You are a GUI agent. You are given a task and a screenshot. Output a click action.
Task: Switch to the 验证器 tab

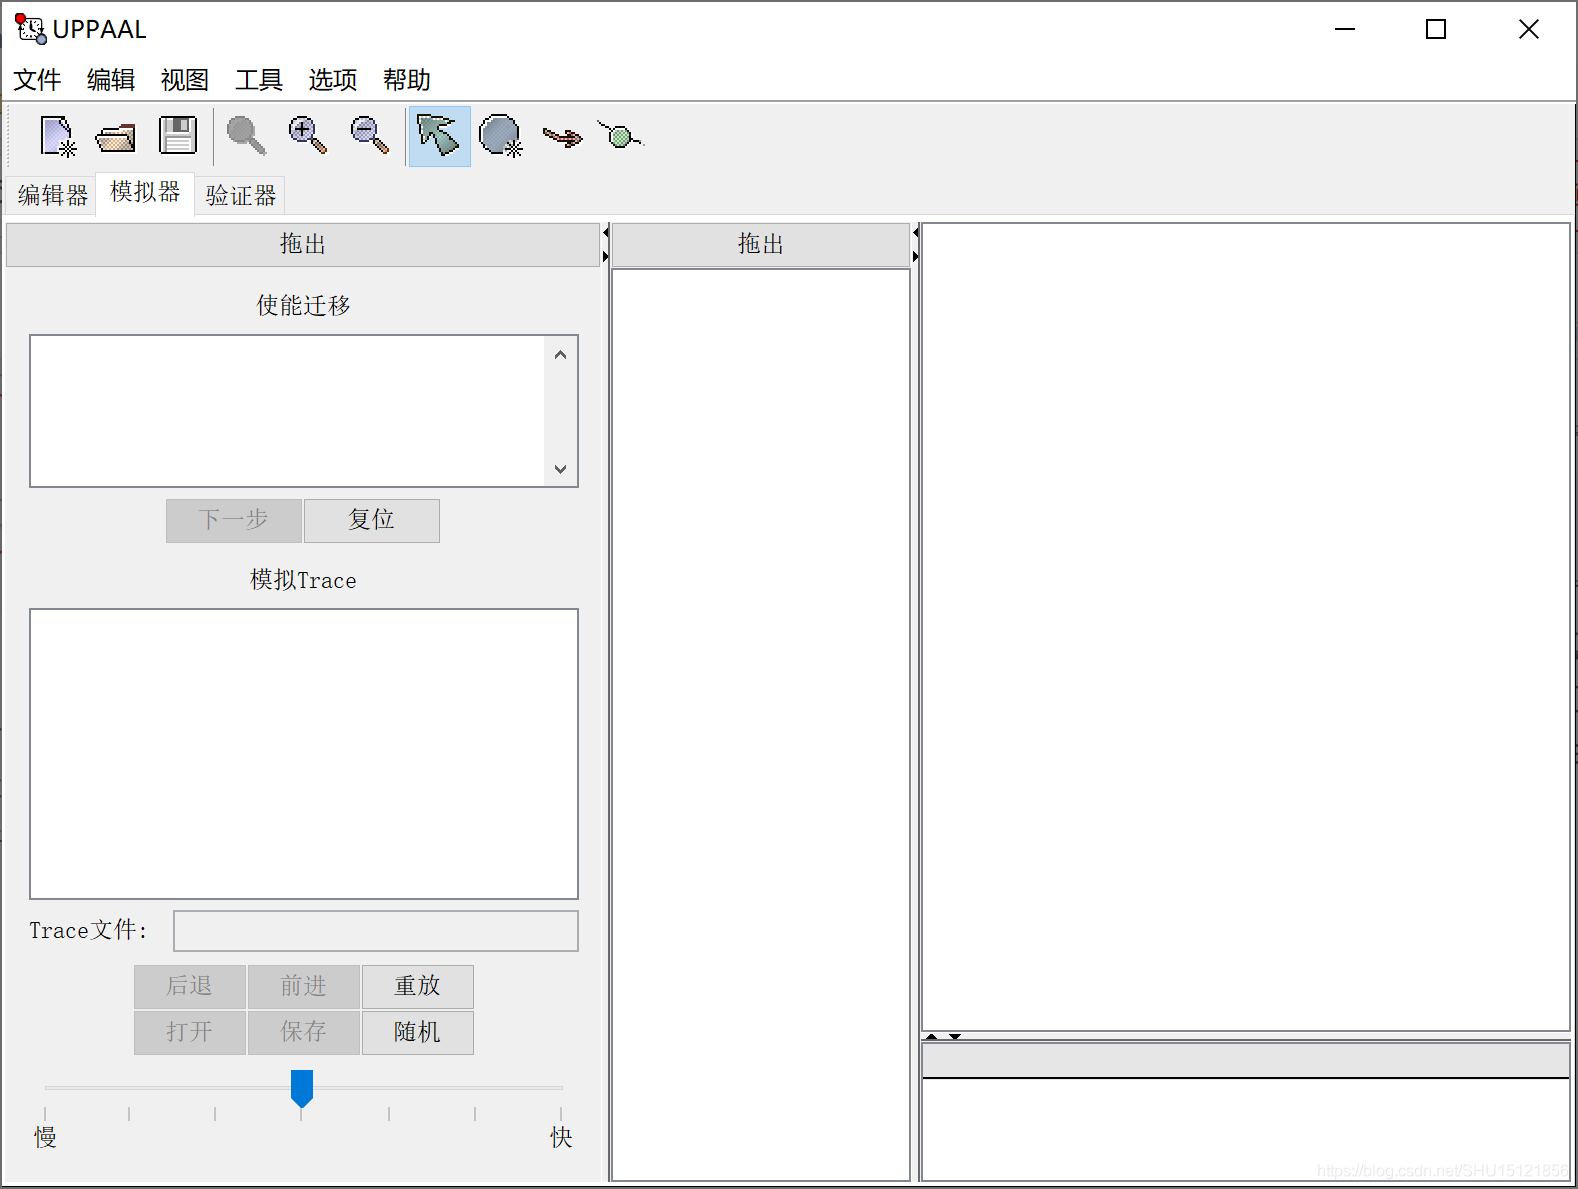coord(240,195)
